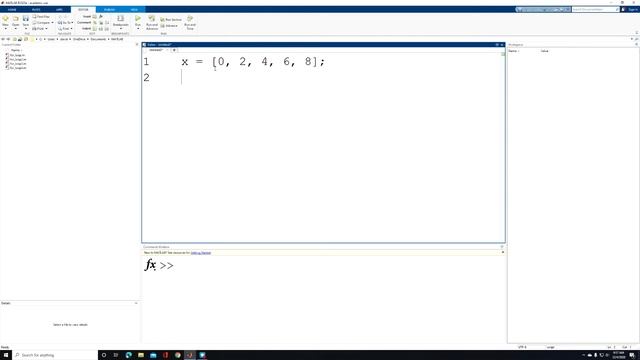
Task: Click the taskbar search box
Action: pos(55,355)
